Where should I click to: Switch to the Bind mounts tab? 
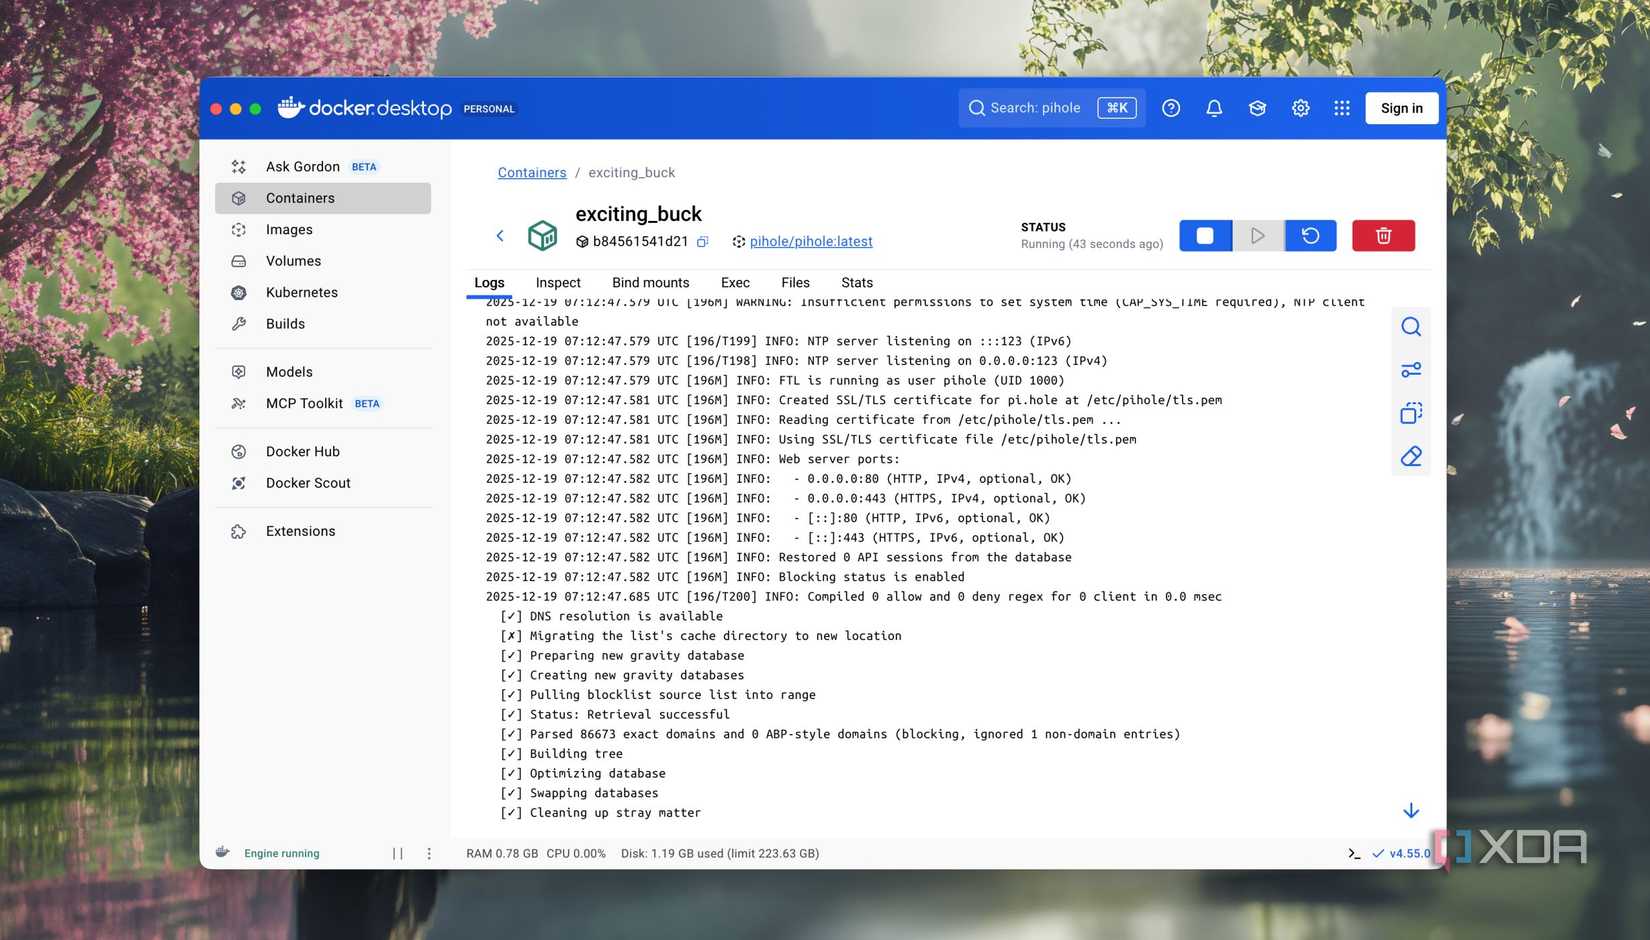point(650,283)
